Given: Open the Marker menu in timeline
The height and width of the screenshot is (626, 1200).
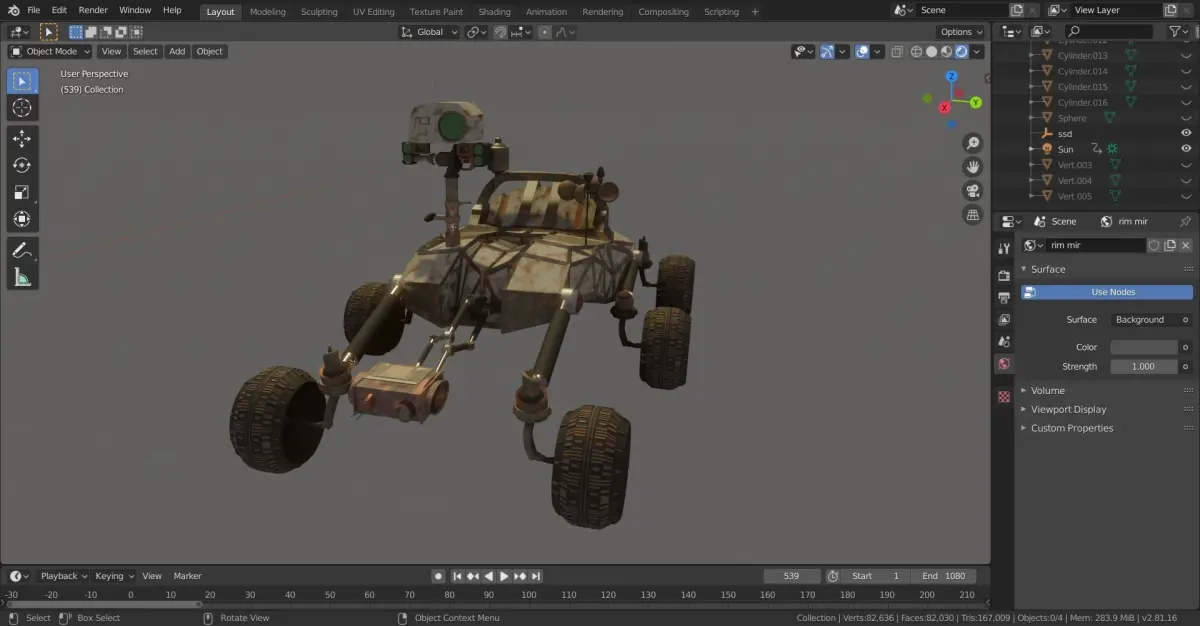Looking at the screenshot, I should pyautogui.click(x=188, y=576).
